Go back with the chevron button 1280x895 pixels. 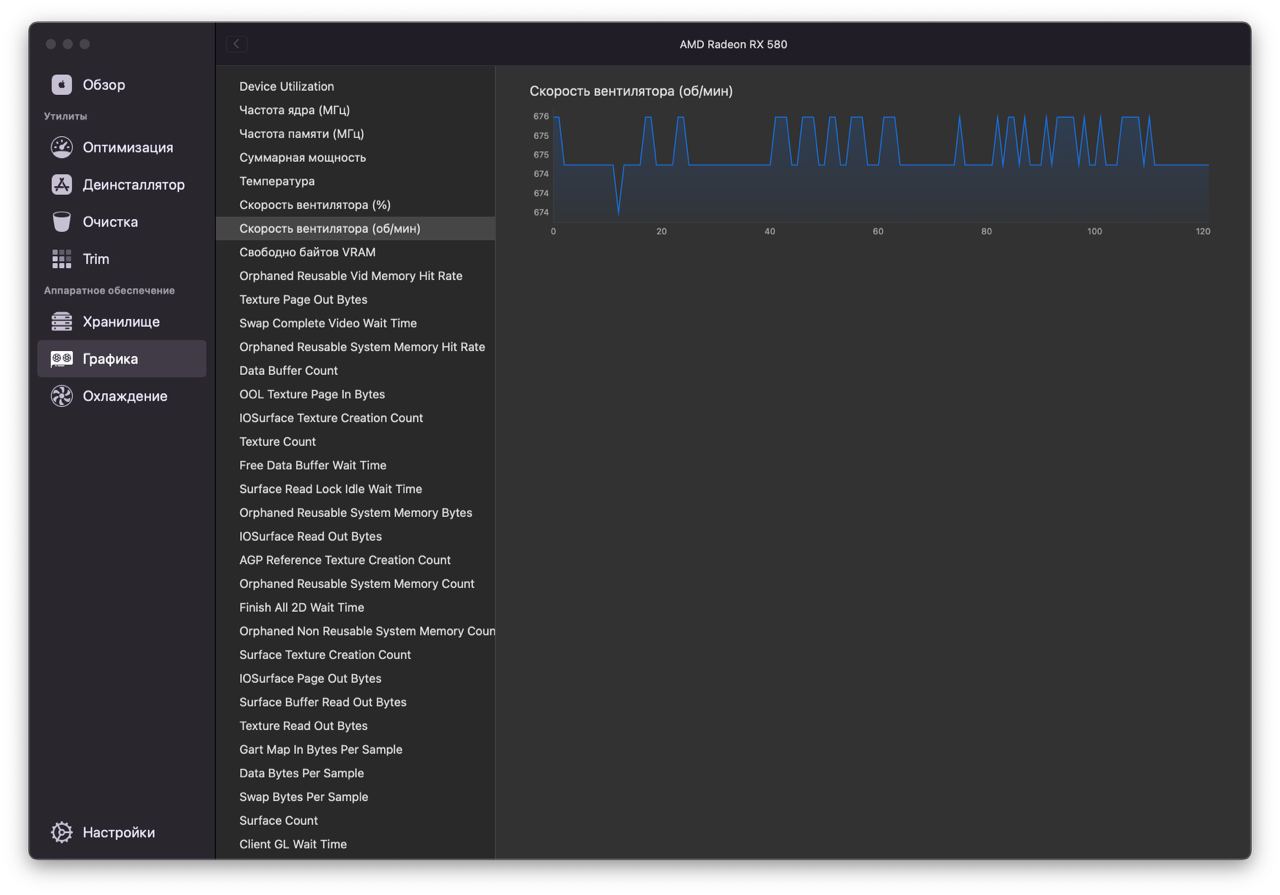tap(236, 44)
